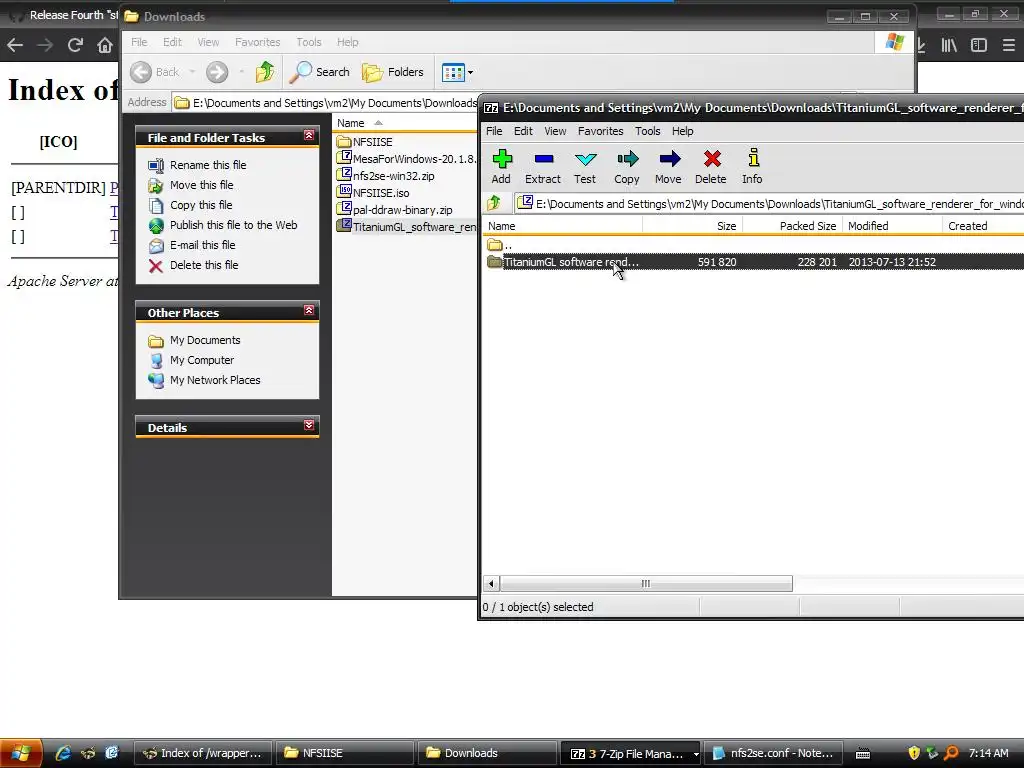Select the TitaniumGL software rend folder row
Image resolution: width=1024 pixels, height=768 pixels.
point(754,262)
